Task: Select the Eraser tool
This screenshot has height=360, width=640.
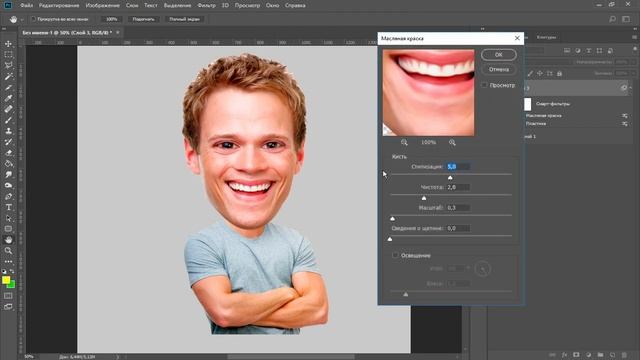Action: pos(8,153)
